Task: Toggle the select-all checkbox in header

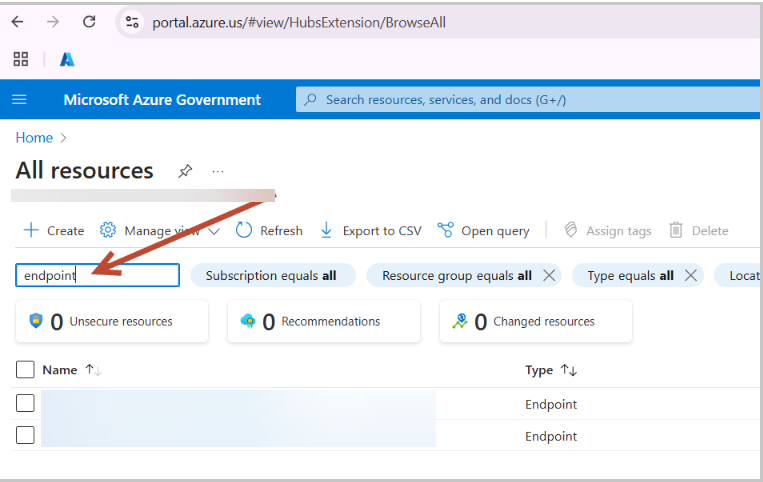Action: [x=25, y=370]
